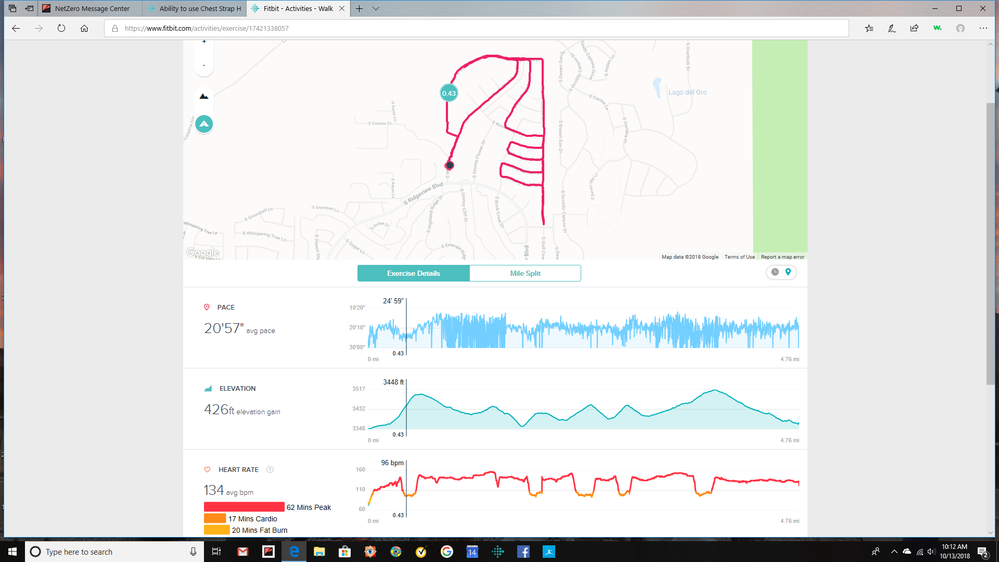The width and height of the screenshot is (999, 562).
Task: Zoom out on the map
Action: [x=204, y=65]
